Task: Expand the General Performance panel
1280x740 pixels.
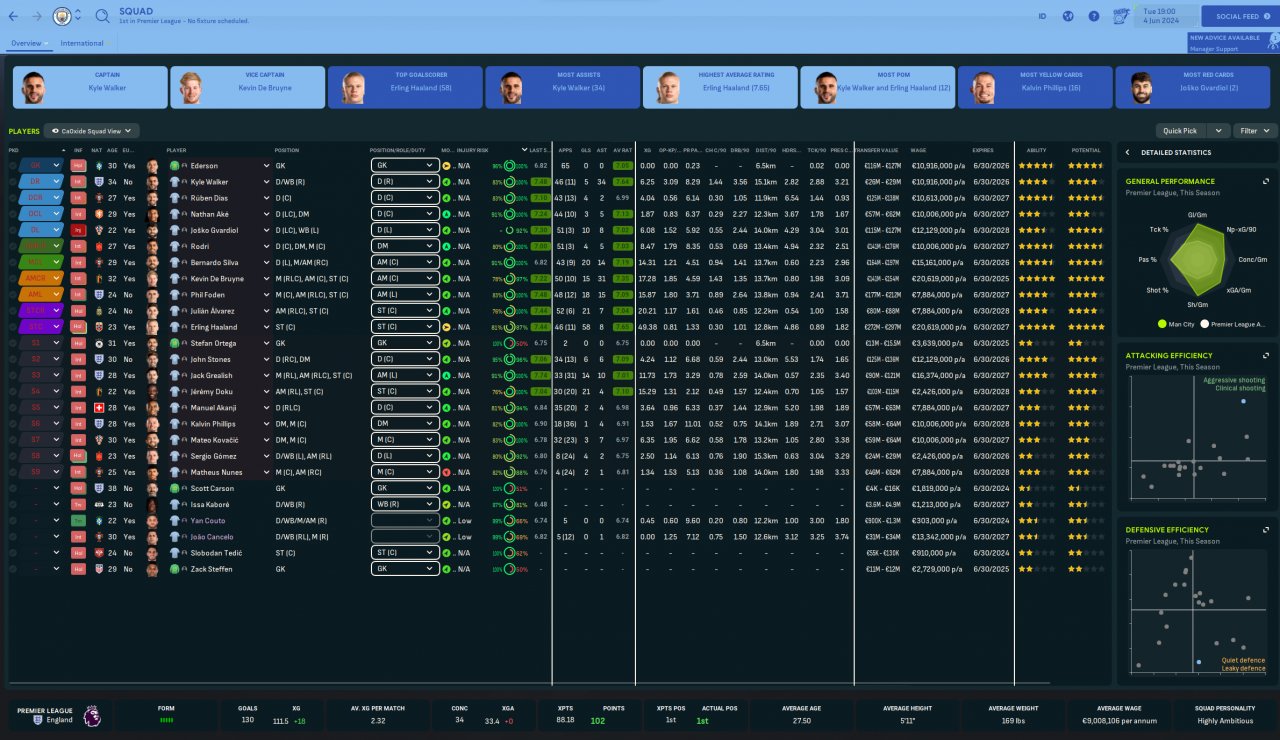Action: pos(1266,182)
